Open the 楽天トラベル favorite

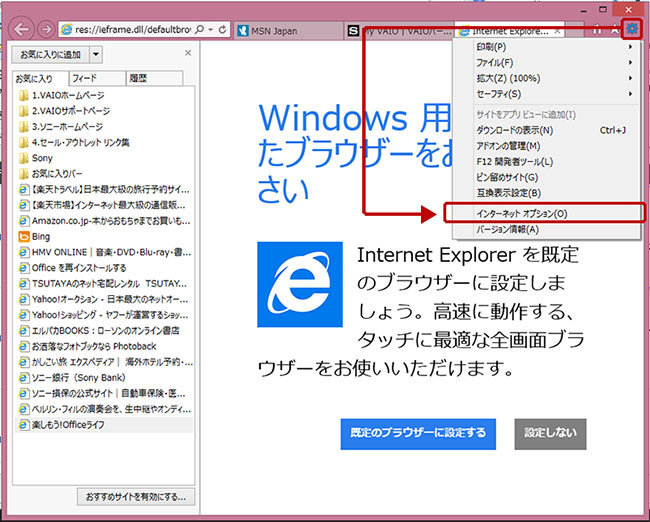coord(104,189)
